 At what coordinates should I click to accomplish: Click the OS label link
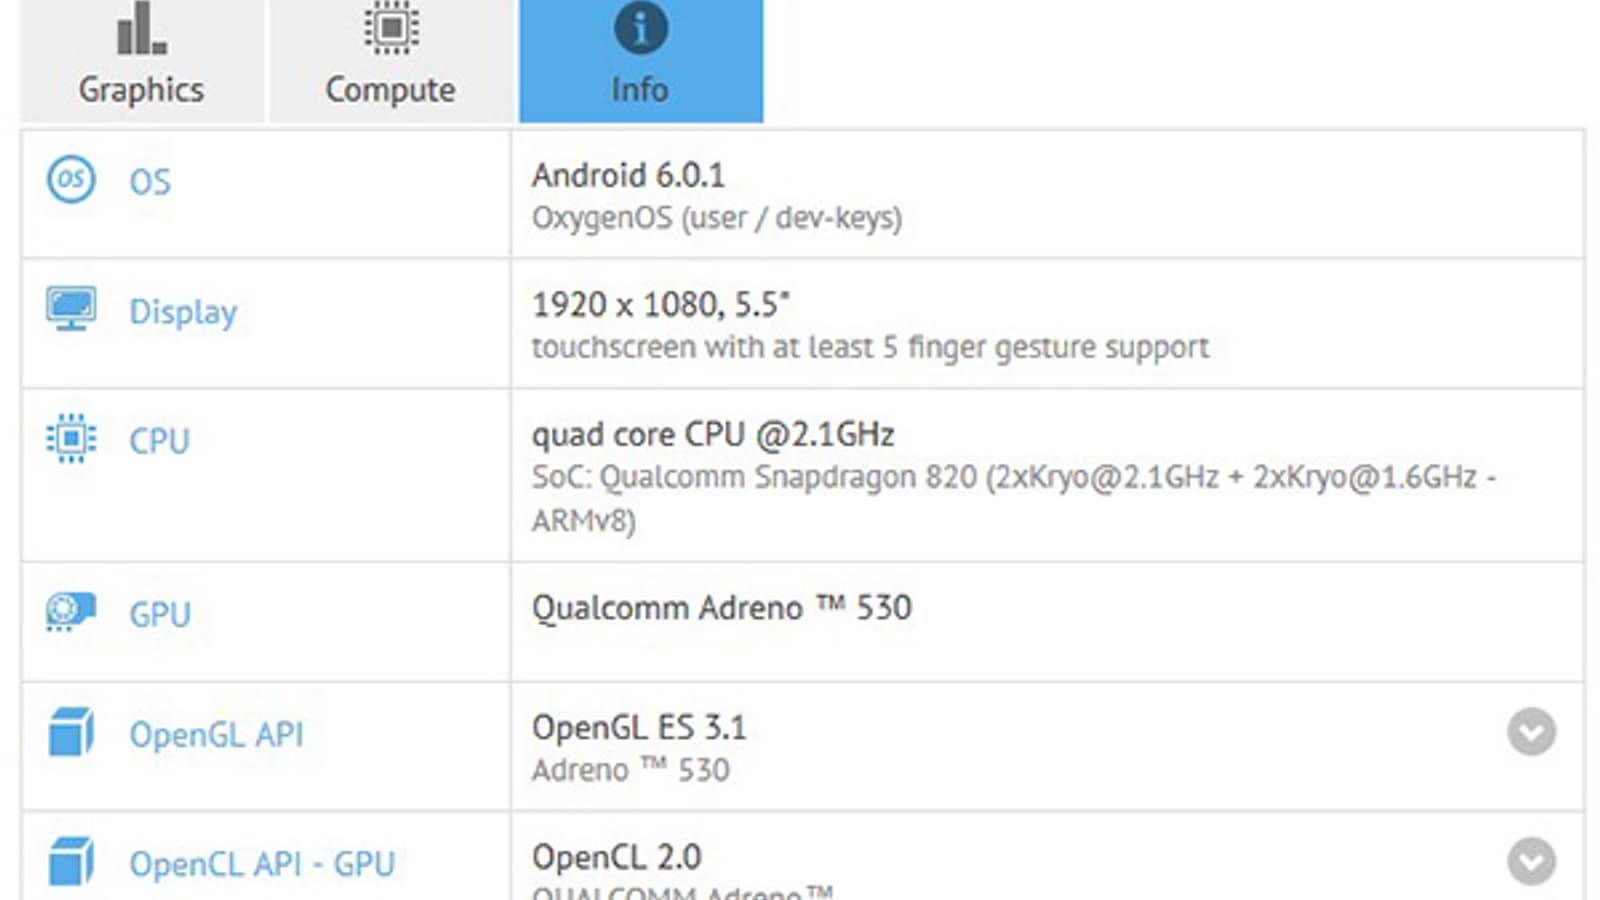[x=150, y=182]
